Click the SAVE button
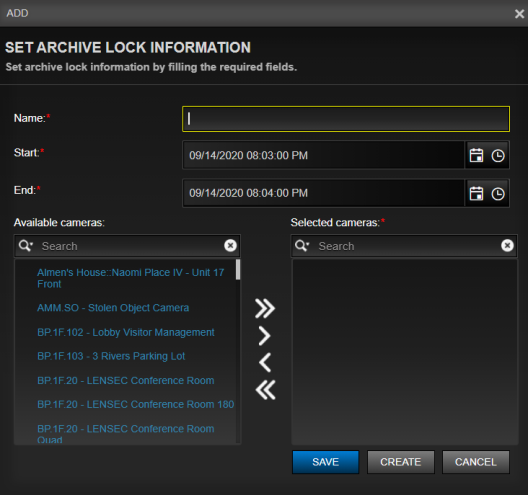 (325, 462)
